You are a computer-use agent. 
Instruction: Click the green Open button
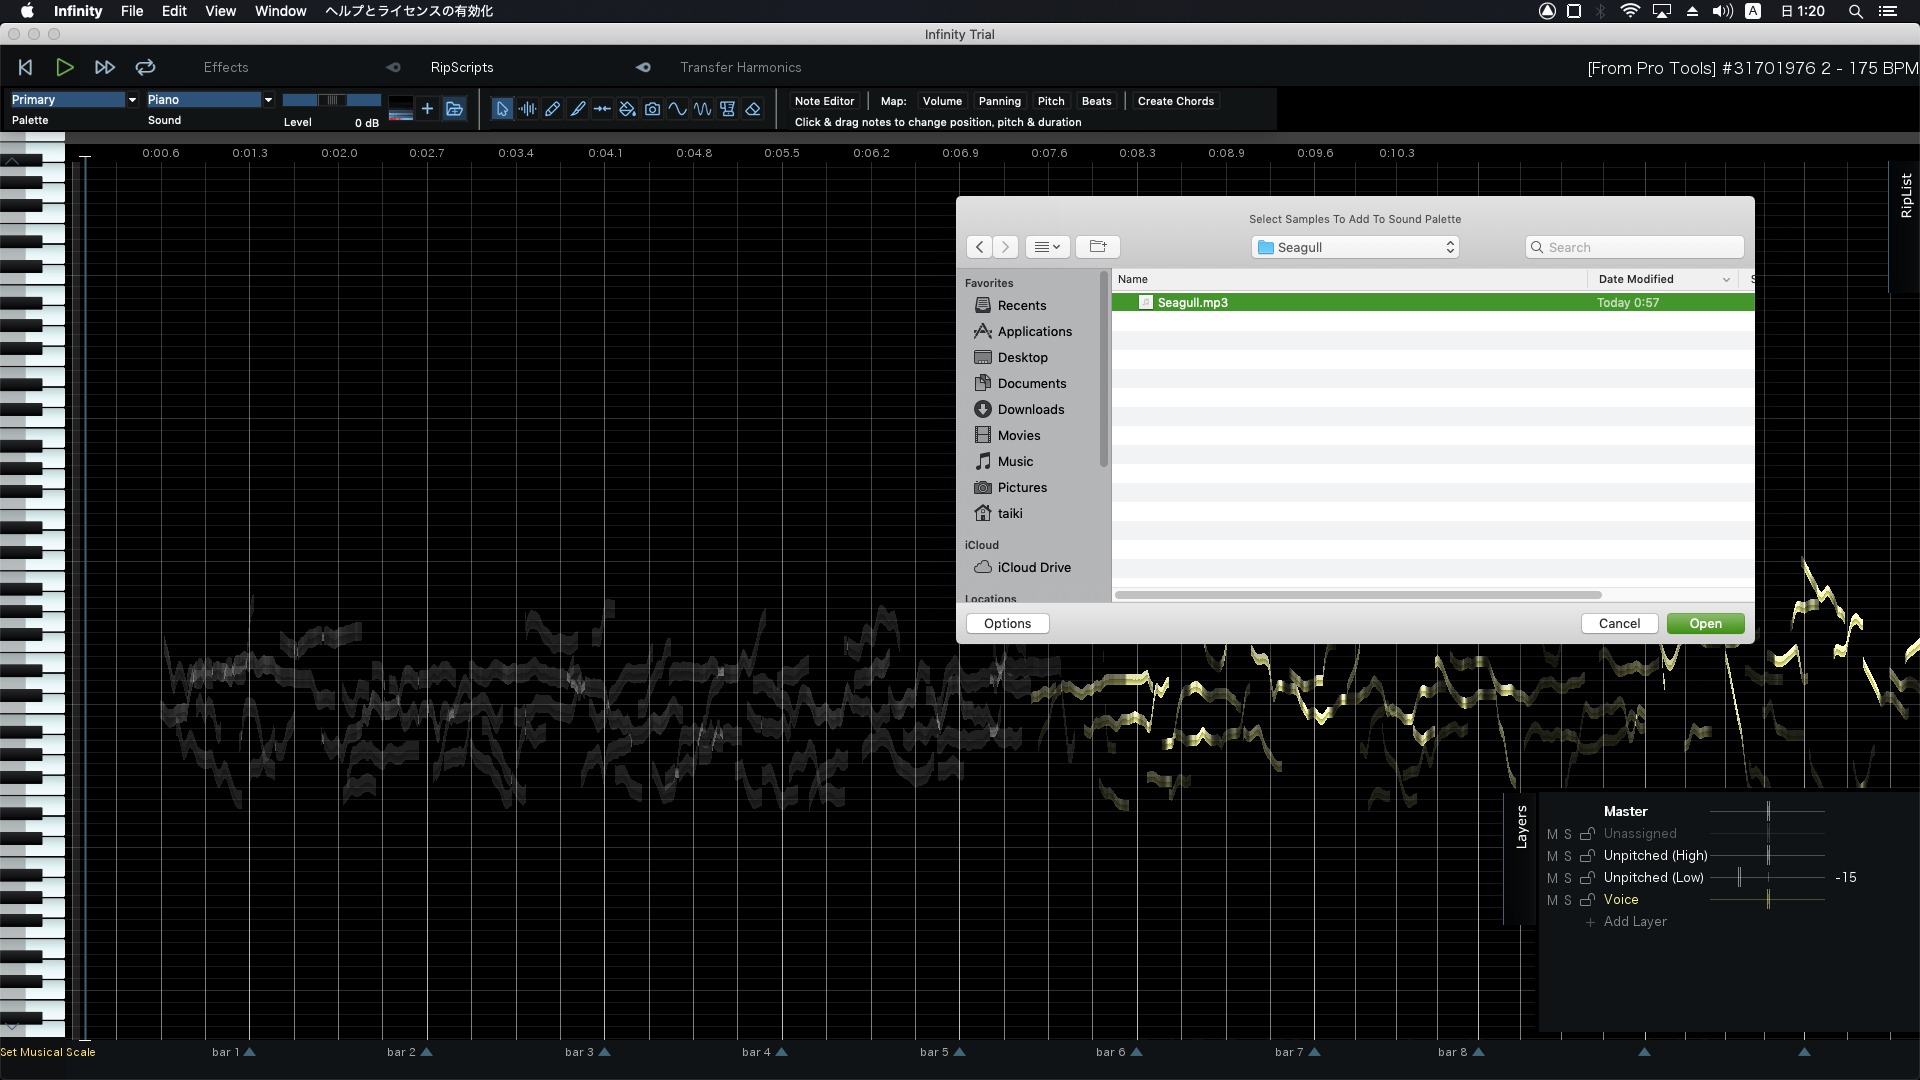coord(1705,623)
